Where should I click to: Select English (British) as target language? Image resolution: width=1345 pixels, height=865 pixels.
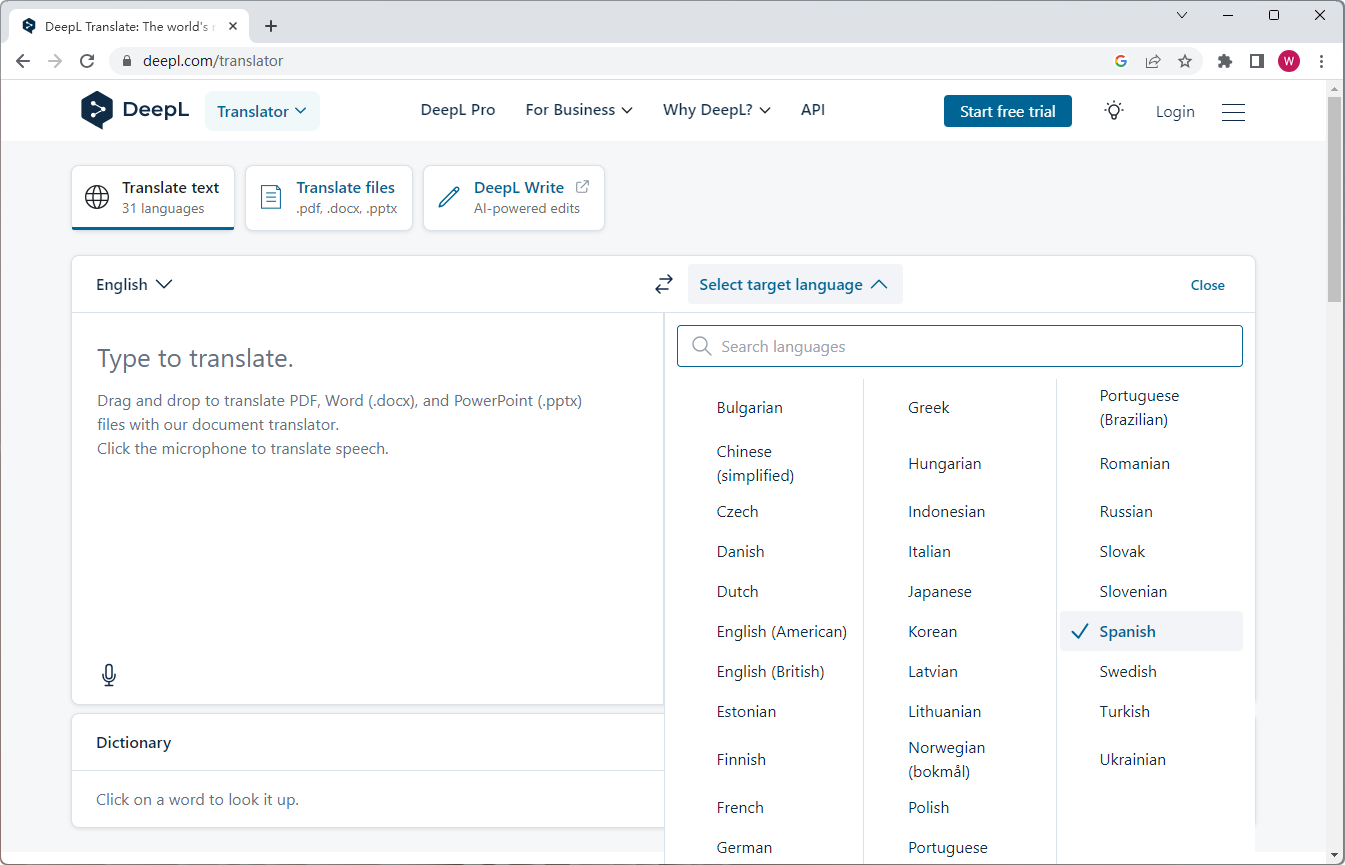click(x=770, y=672)
